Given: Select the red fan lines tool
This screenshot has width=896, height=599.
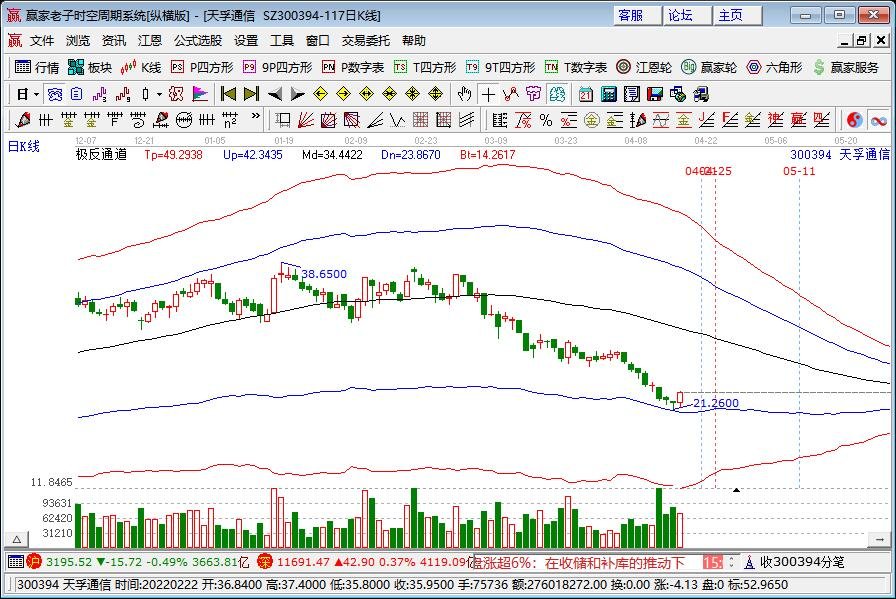Looking at the screenshot, I should point(306,120).
